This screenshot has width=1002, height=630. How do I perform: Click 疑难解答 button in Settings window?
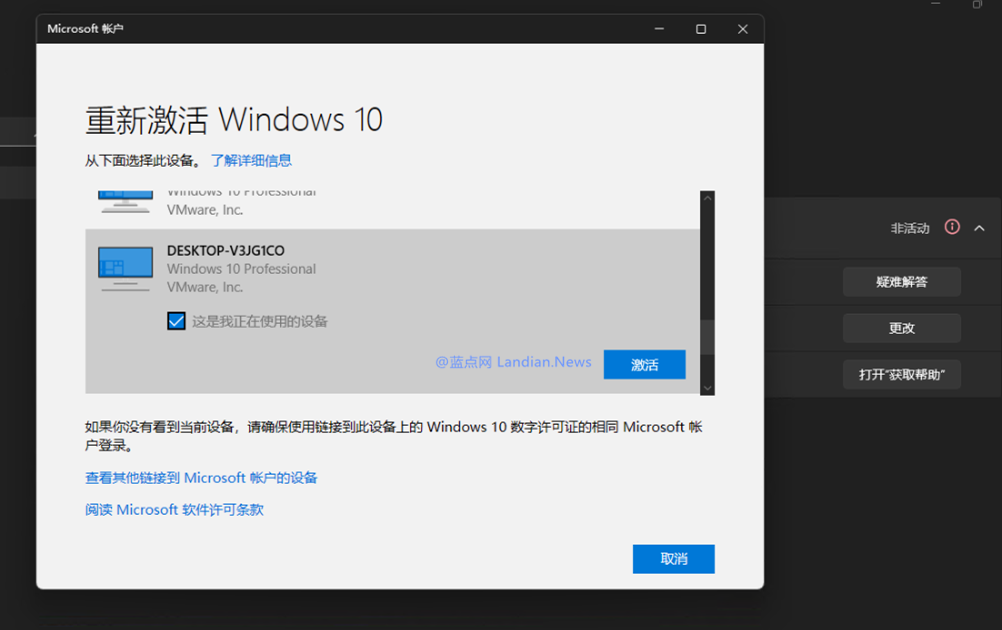(x=902, y=282)
